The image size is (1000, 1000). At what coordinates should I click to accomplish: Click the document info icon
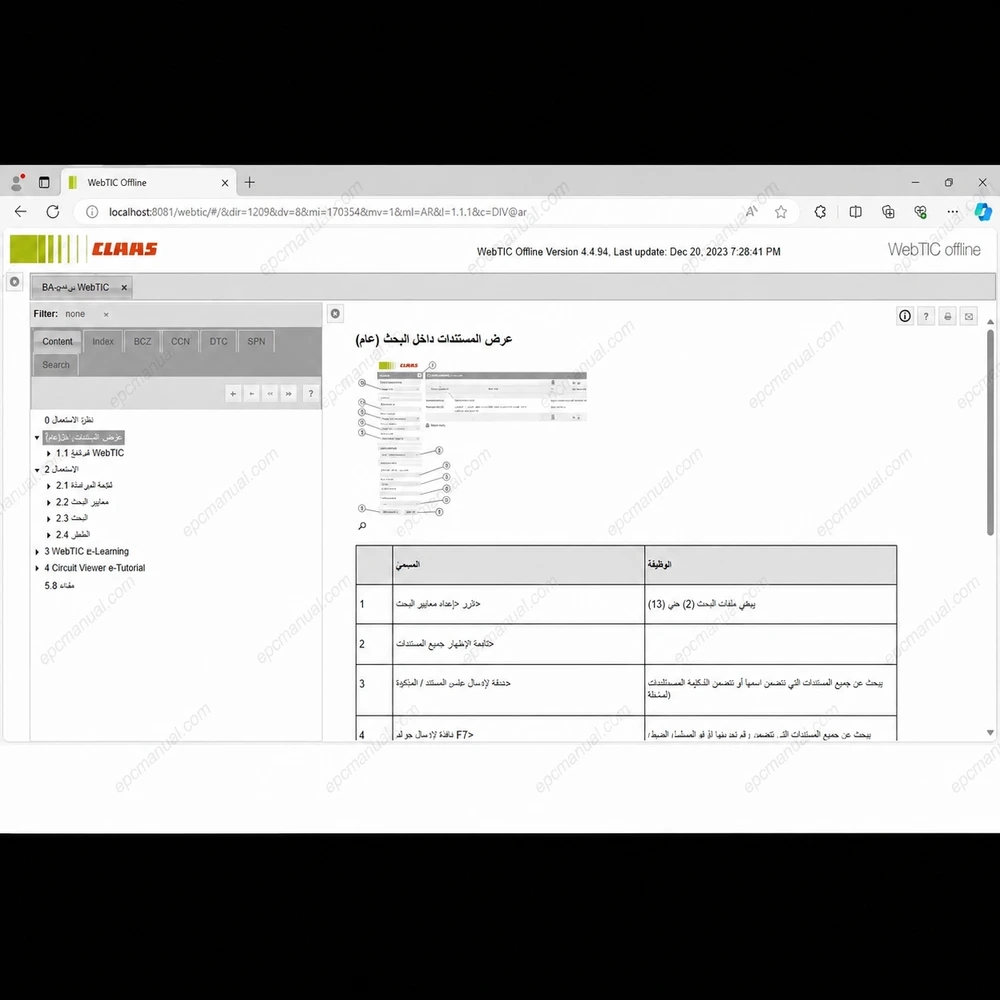coord(904,316)
